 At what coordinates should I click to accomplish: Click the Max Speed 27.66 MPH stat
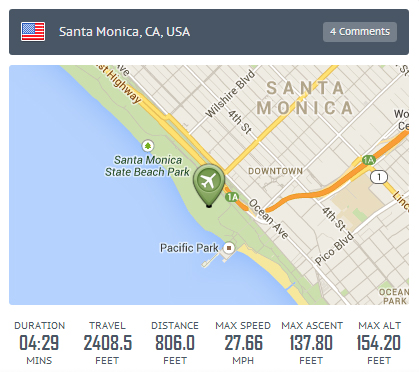click(243, 343)
